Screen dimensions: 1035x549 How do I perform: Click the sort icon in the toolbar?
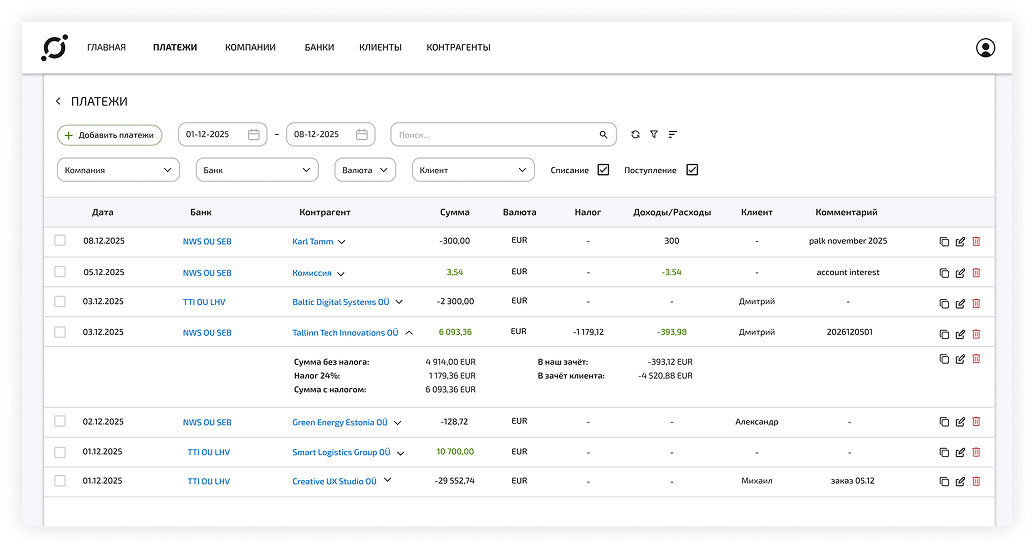[x=673, y=134]
